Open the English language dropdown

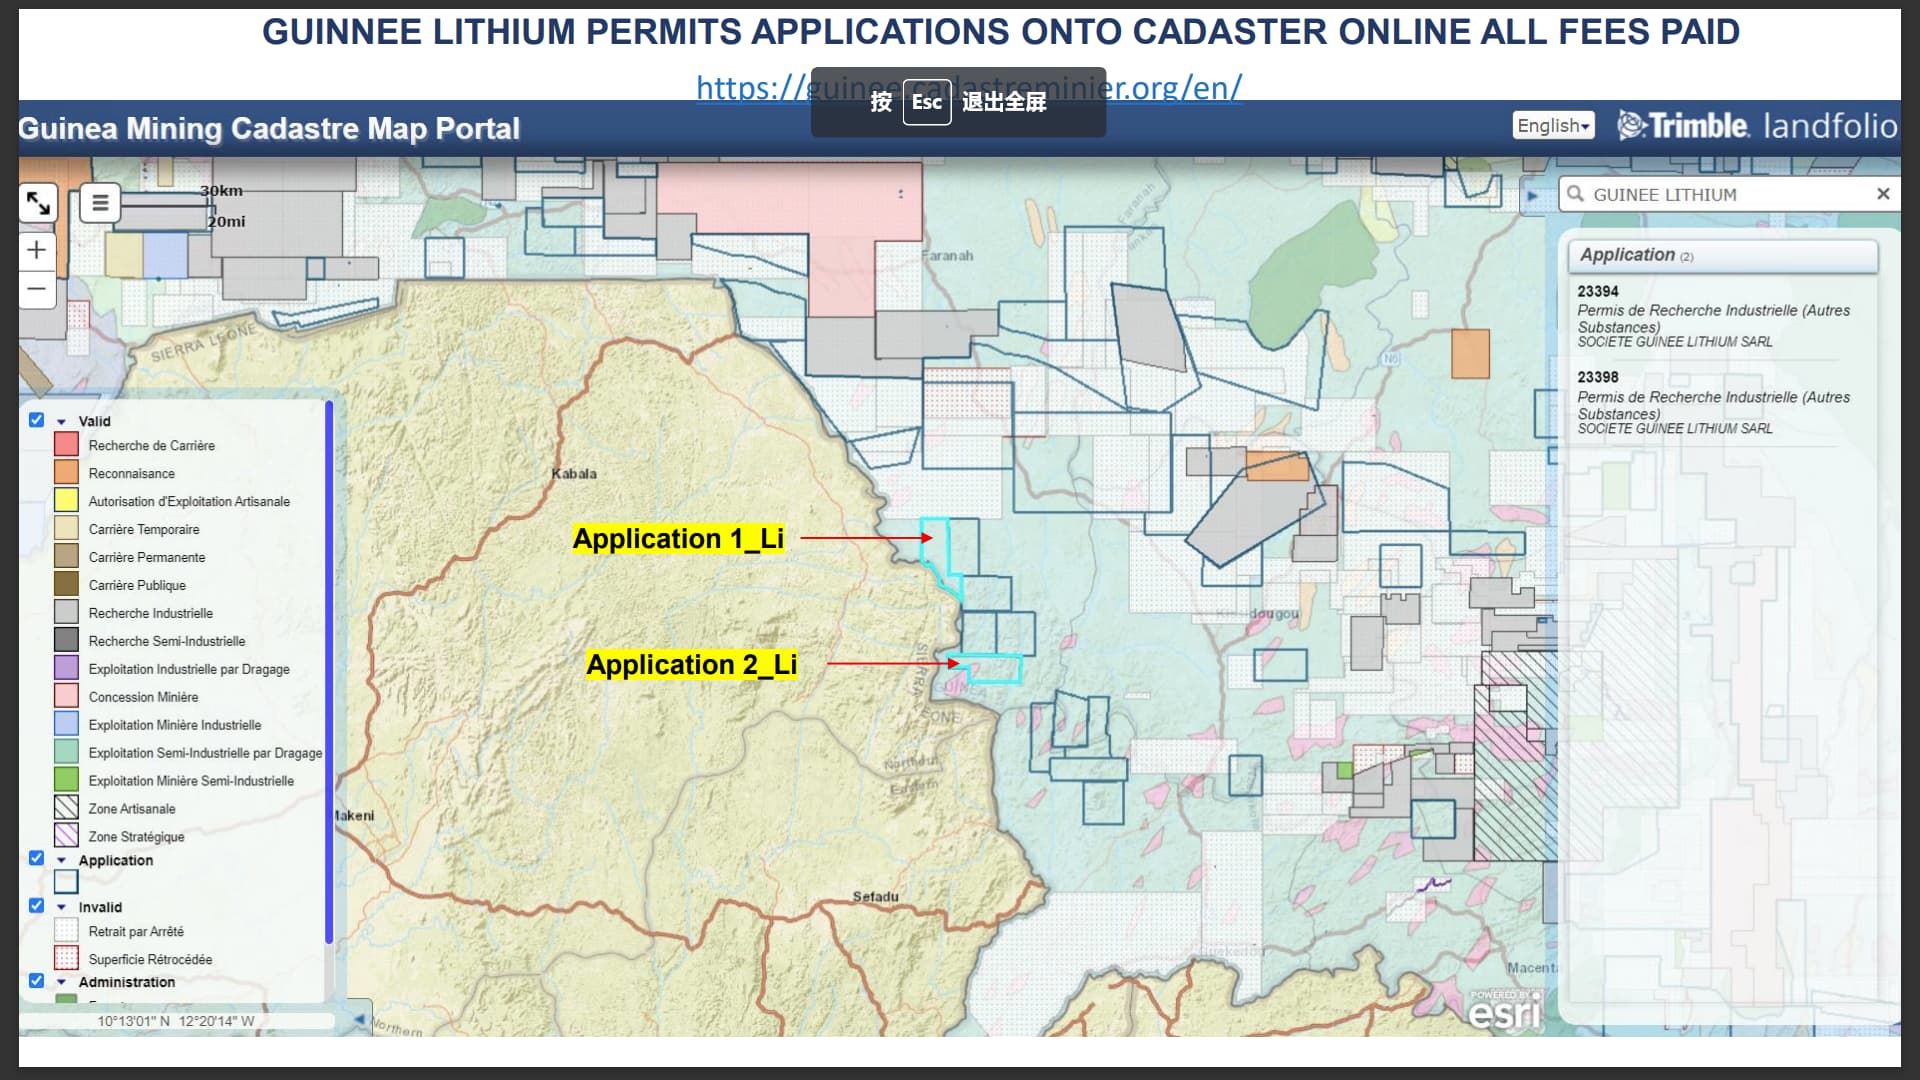[x=1552, y=126]
